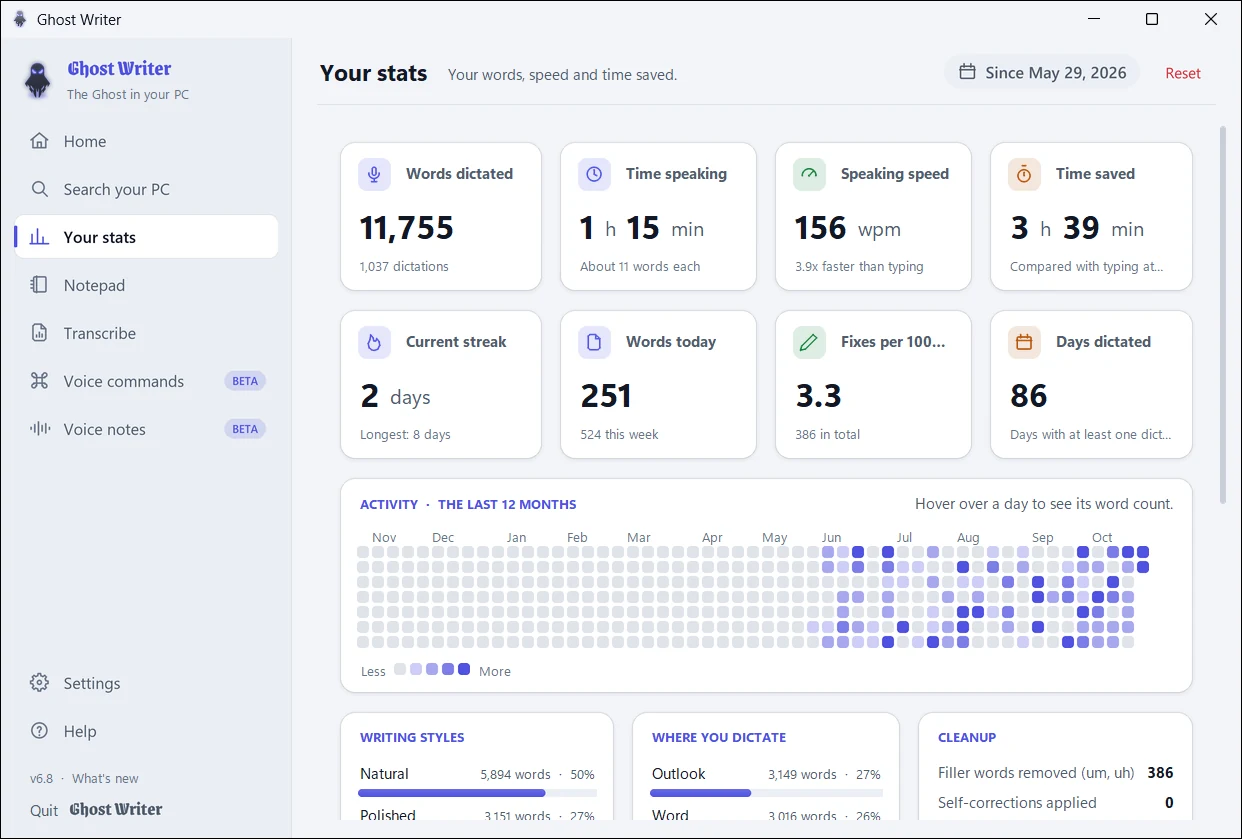The image size is (1242, 839).
Task: Click the document icon on Words today
Action: point(594,342)
